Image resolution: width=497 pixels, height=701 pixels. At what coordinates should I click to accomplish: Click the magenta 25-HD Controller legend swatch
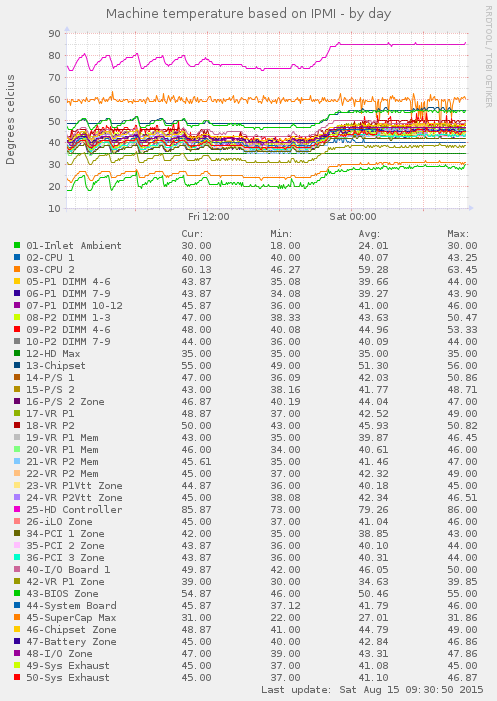click(17, 509)
